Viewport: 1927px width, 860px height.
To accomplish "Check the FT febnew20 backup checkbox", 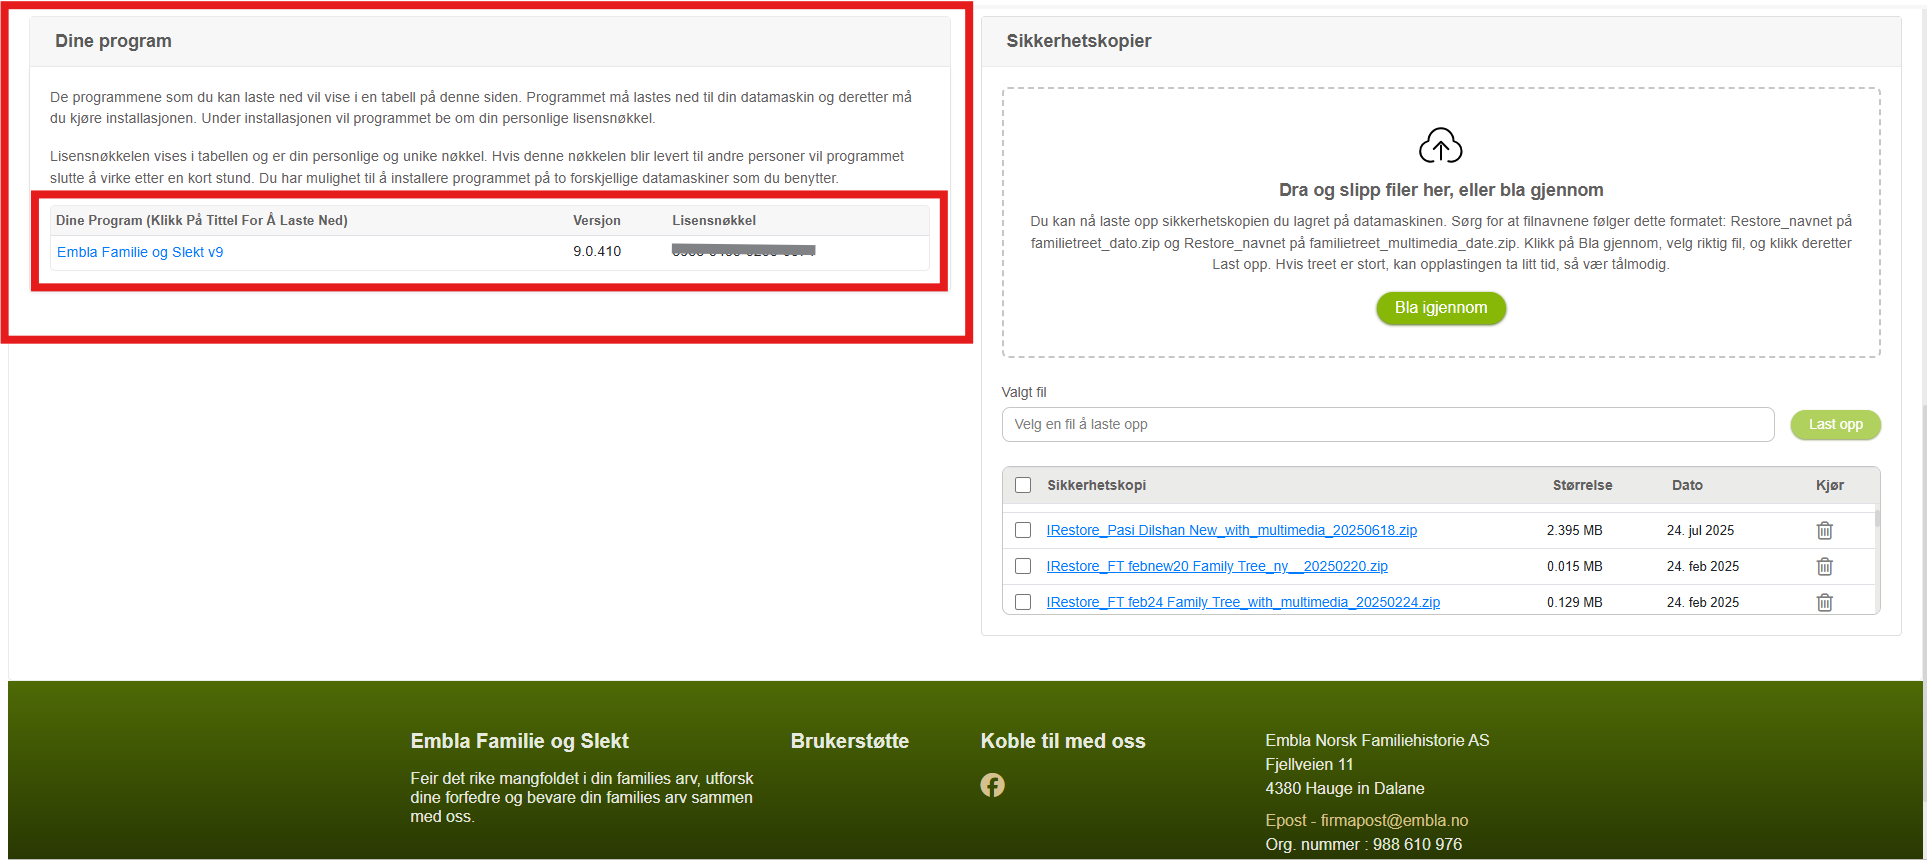I will click(x=1023, y=566).
